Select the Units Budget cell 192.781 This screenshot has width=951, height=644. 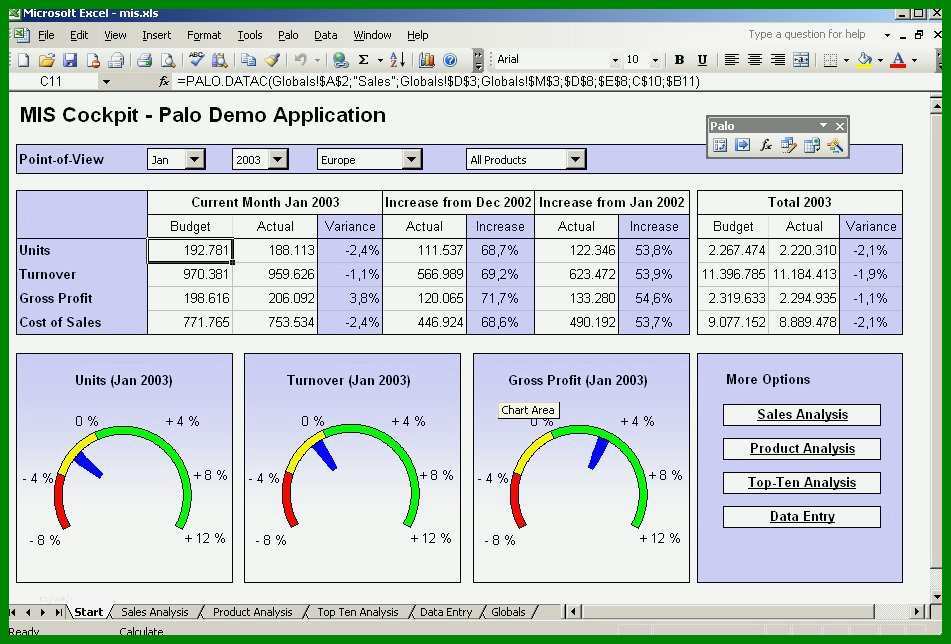coord(190,250)
